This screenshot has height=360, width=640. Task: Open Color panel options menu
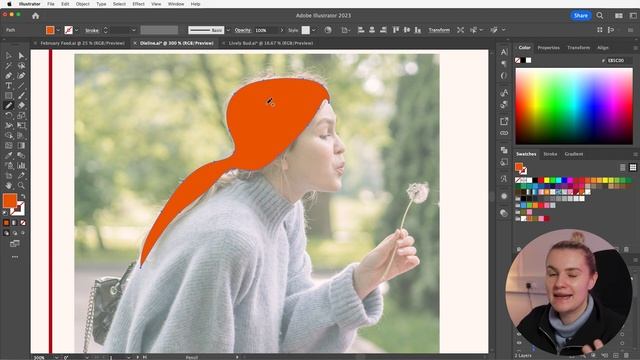click(x=635, y=48)
